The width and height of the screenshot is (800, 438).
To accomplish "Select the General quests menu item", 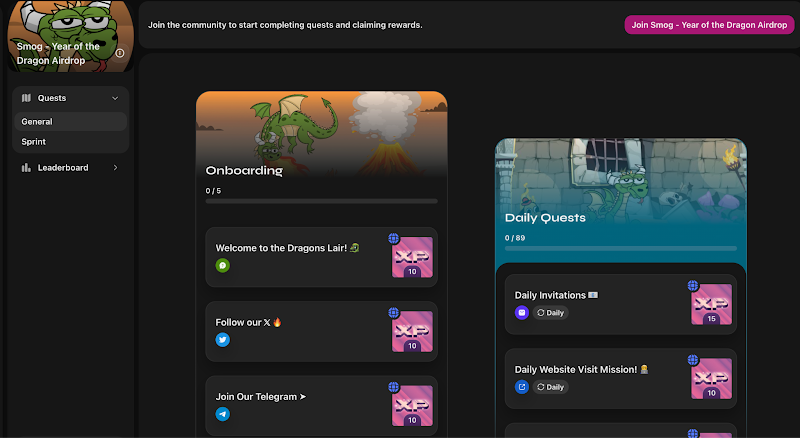I will click(x=70, y=121).
